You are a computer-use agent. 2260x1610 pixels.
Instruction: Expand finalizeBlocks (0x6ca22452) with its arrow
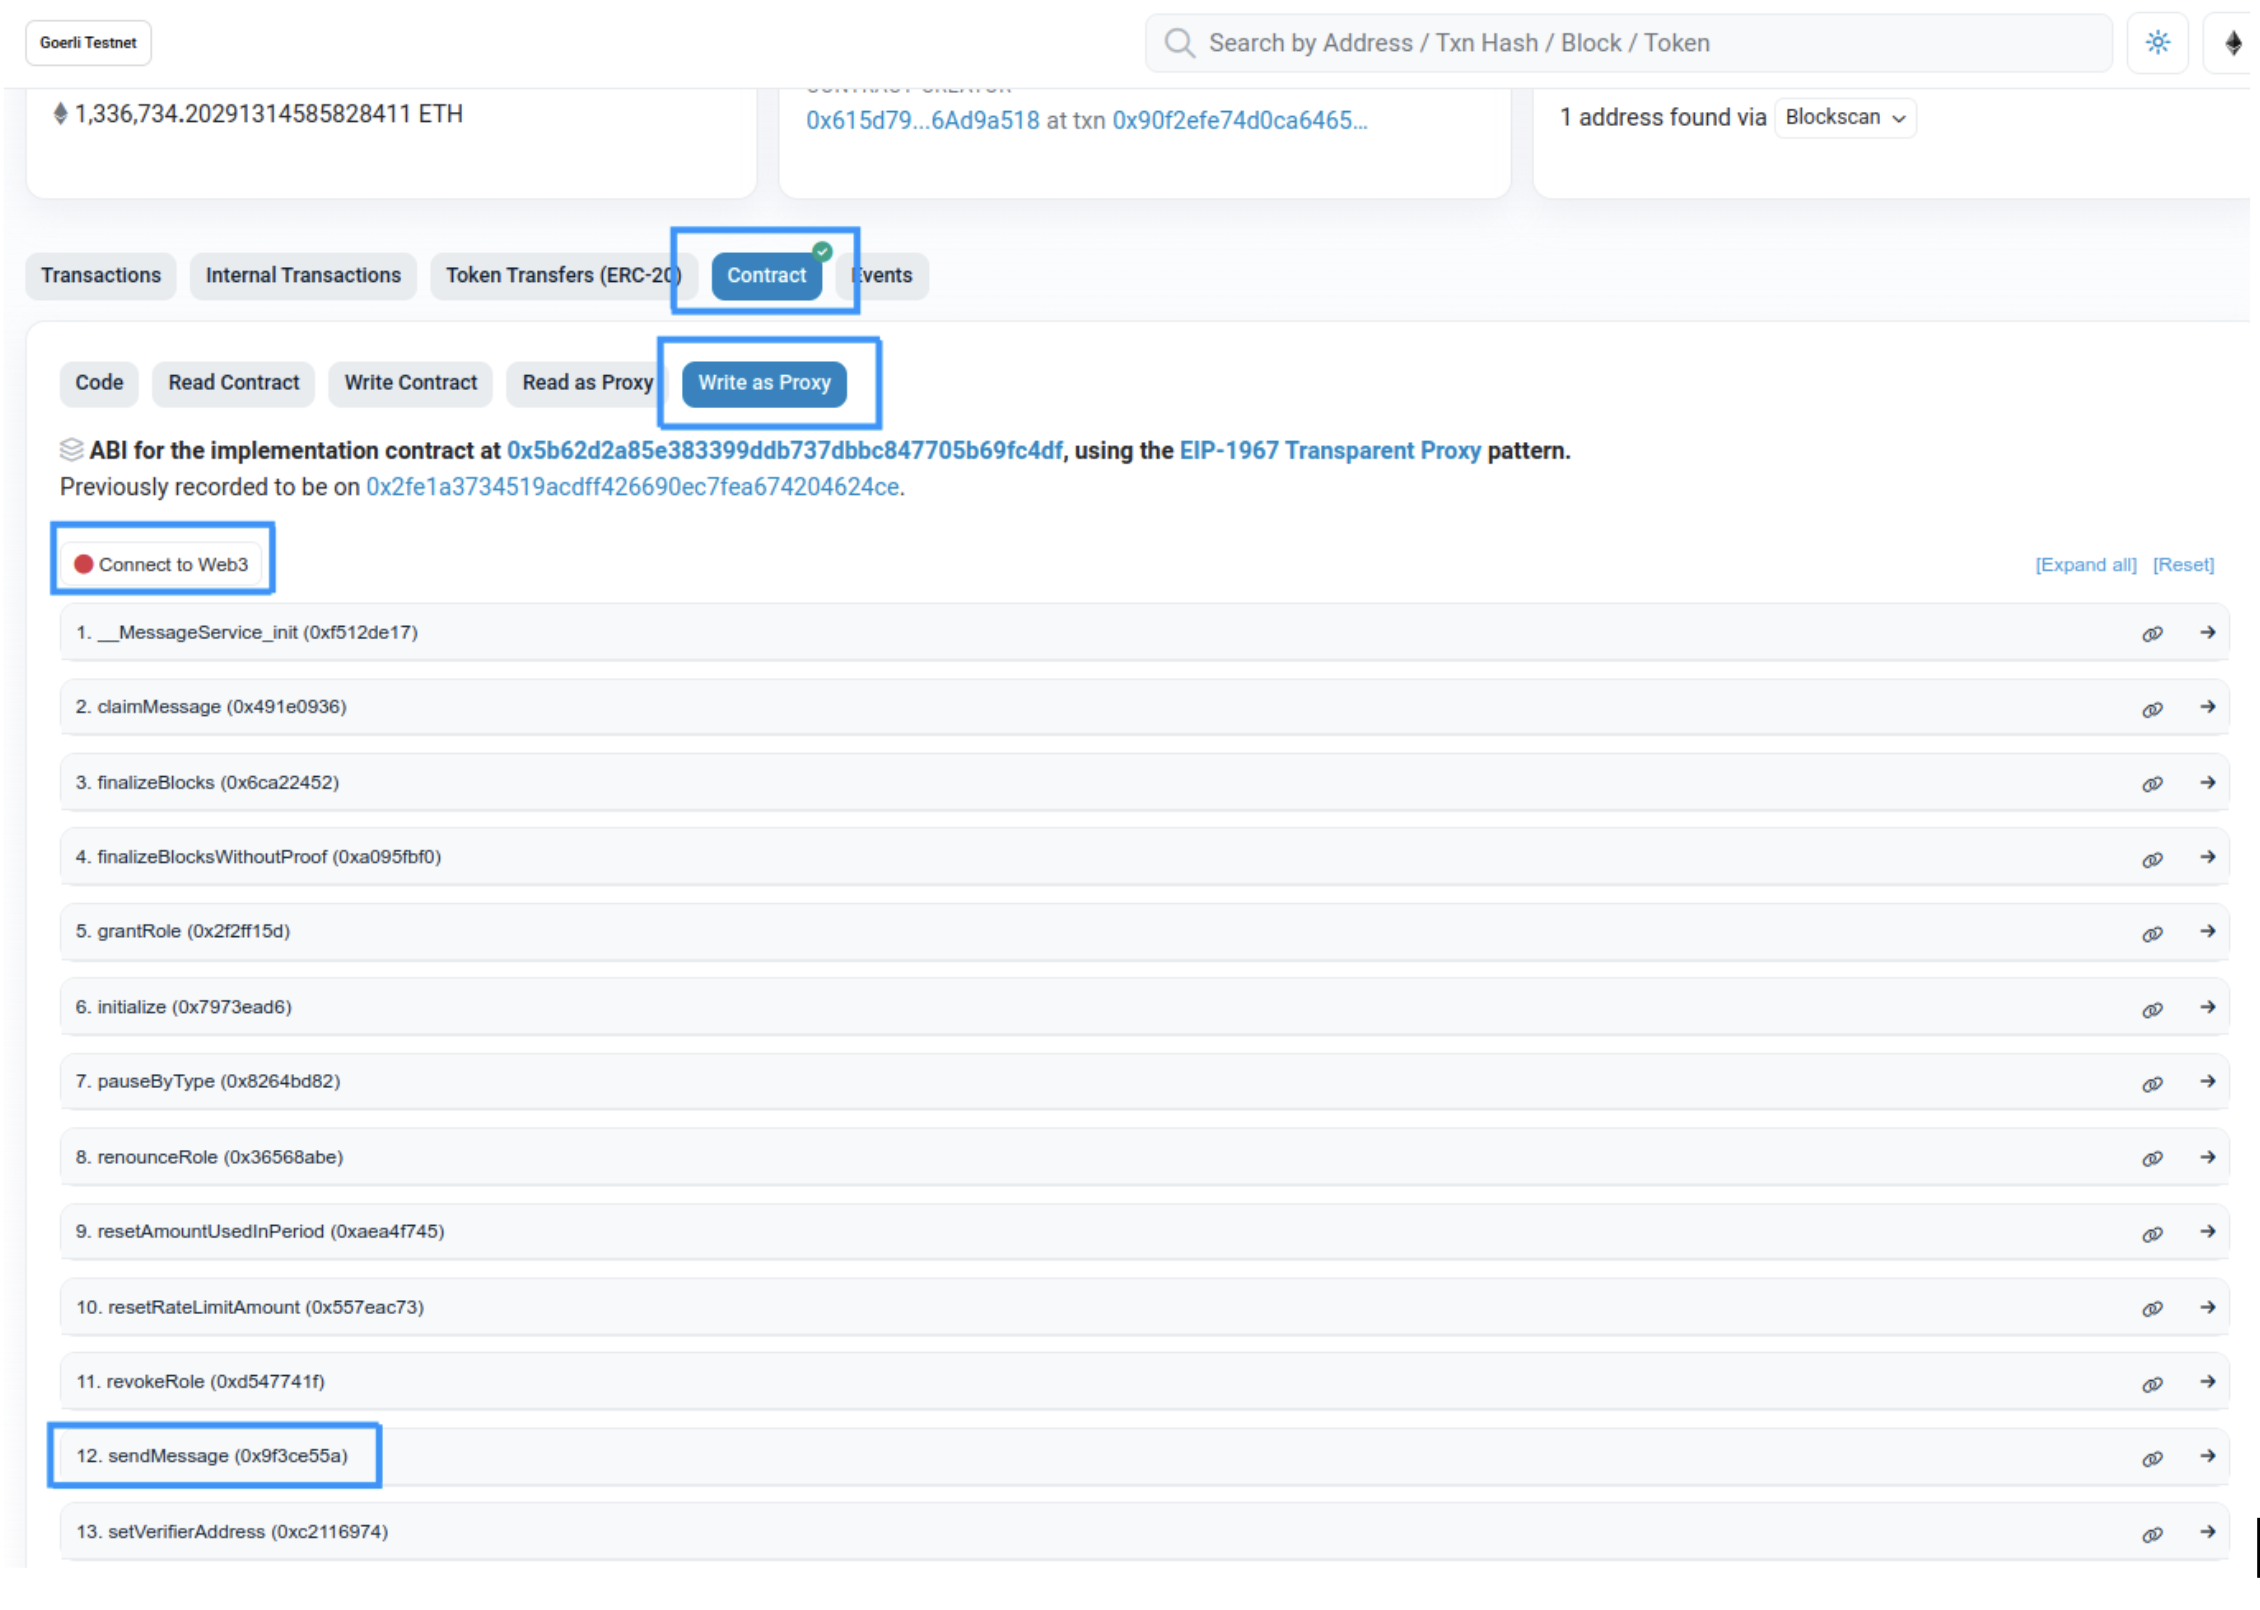tap(2207, 782)
